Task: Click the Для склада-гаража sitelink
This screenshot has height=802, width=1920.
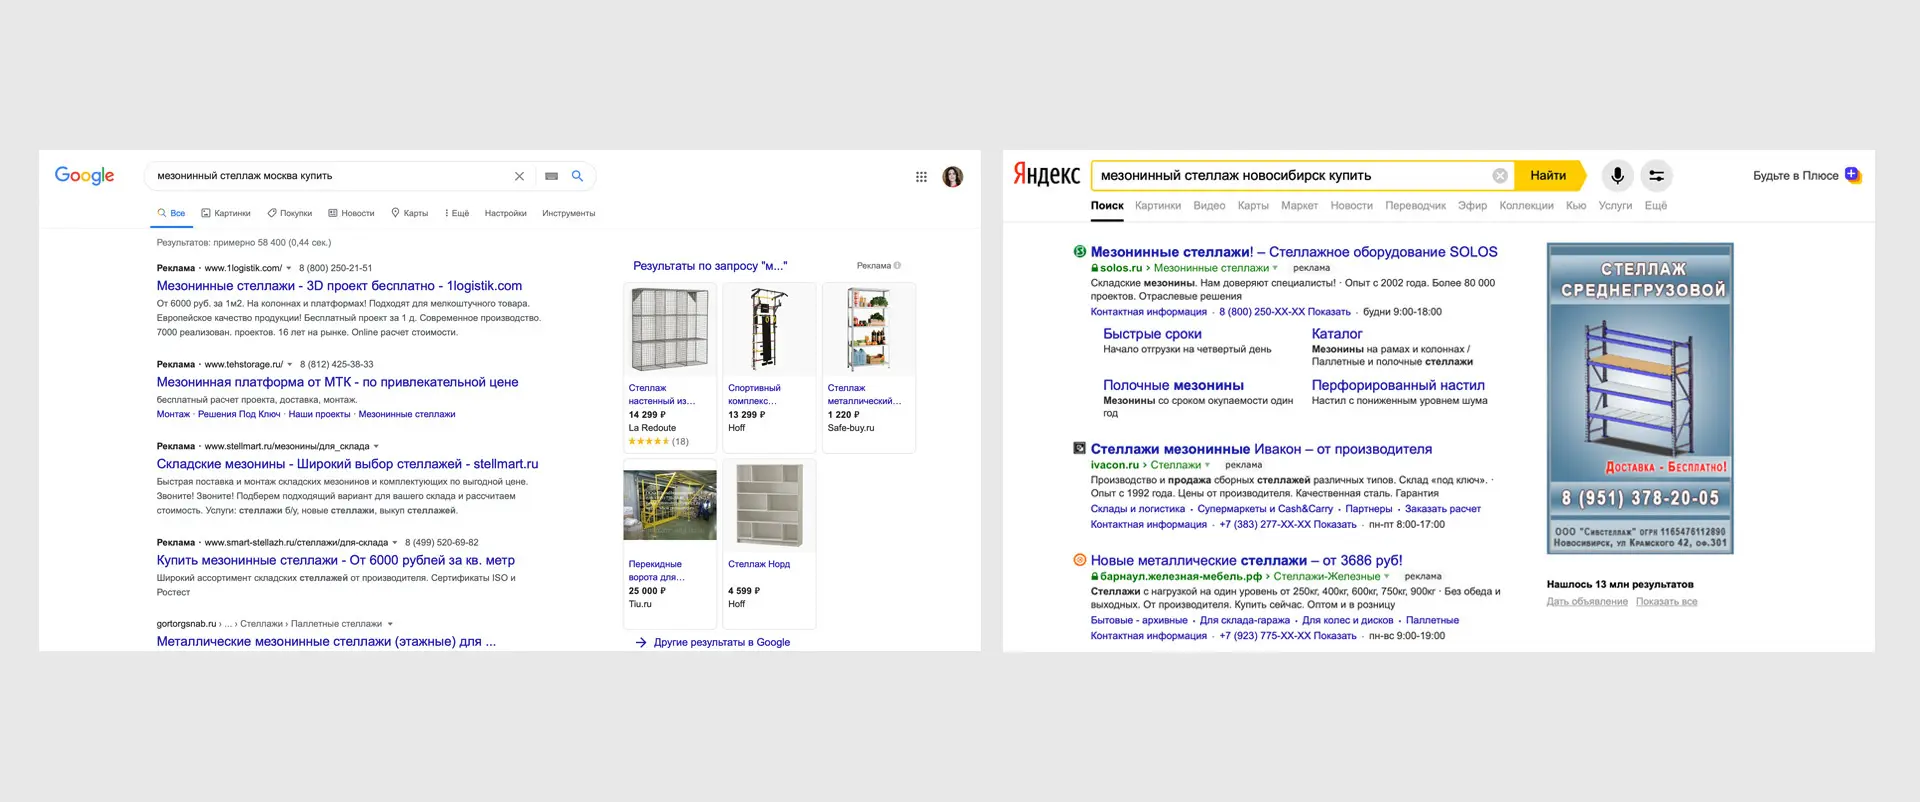Action: coord(1244,620)
